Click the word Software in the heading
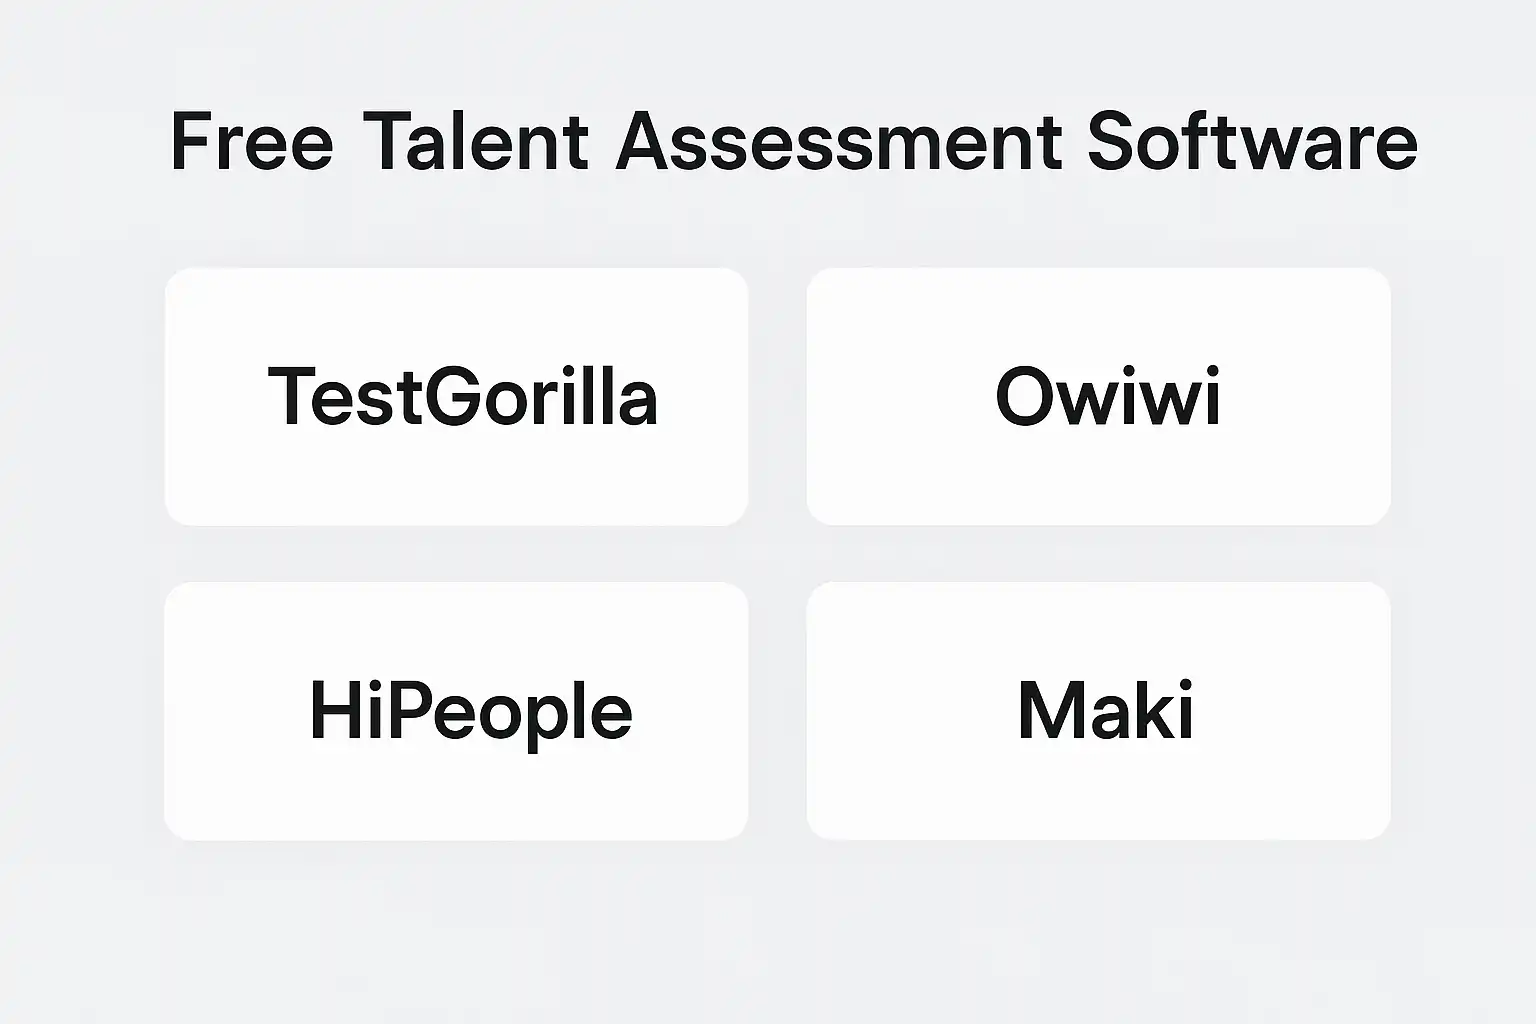 pos(1252,141)
